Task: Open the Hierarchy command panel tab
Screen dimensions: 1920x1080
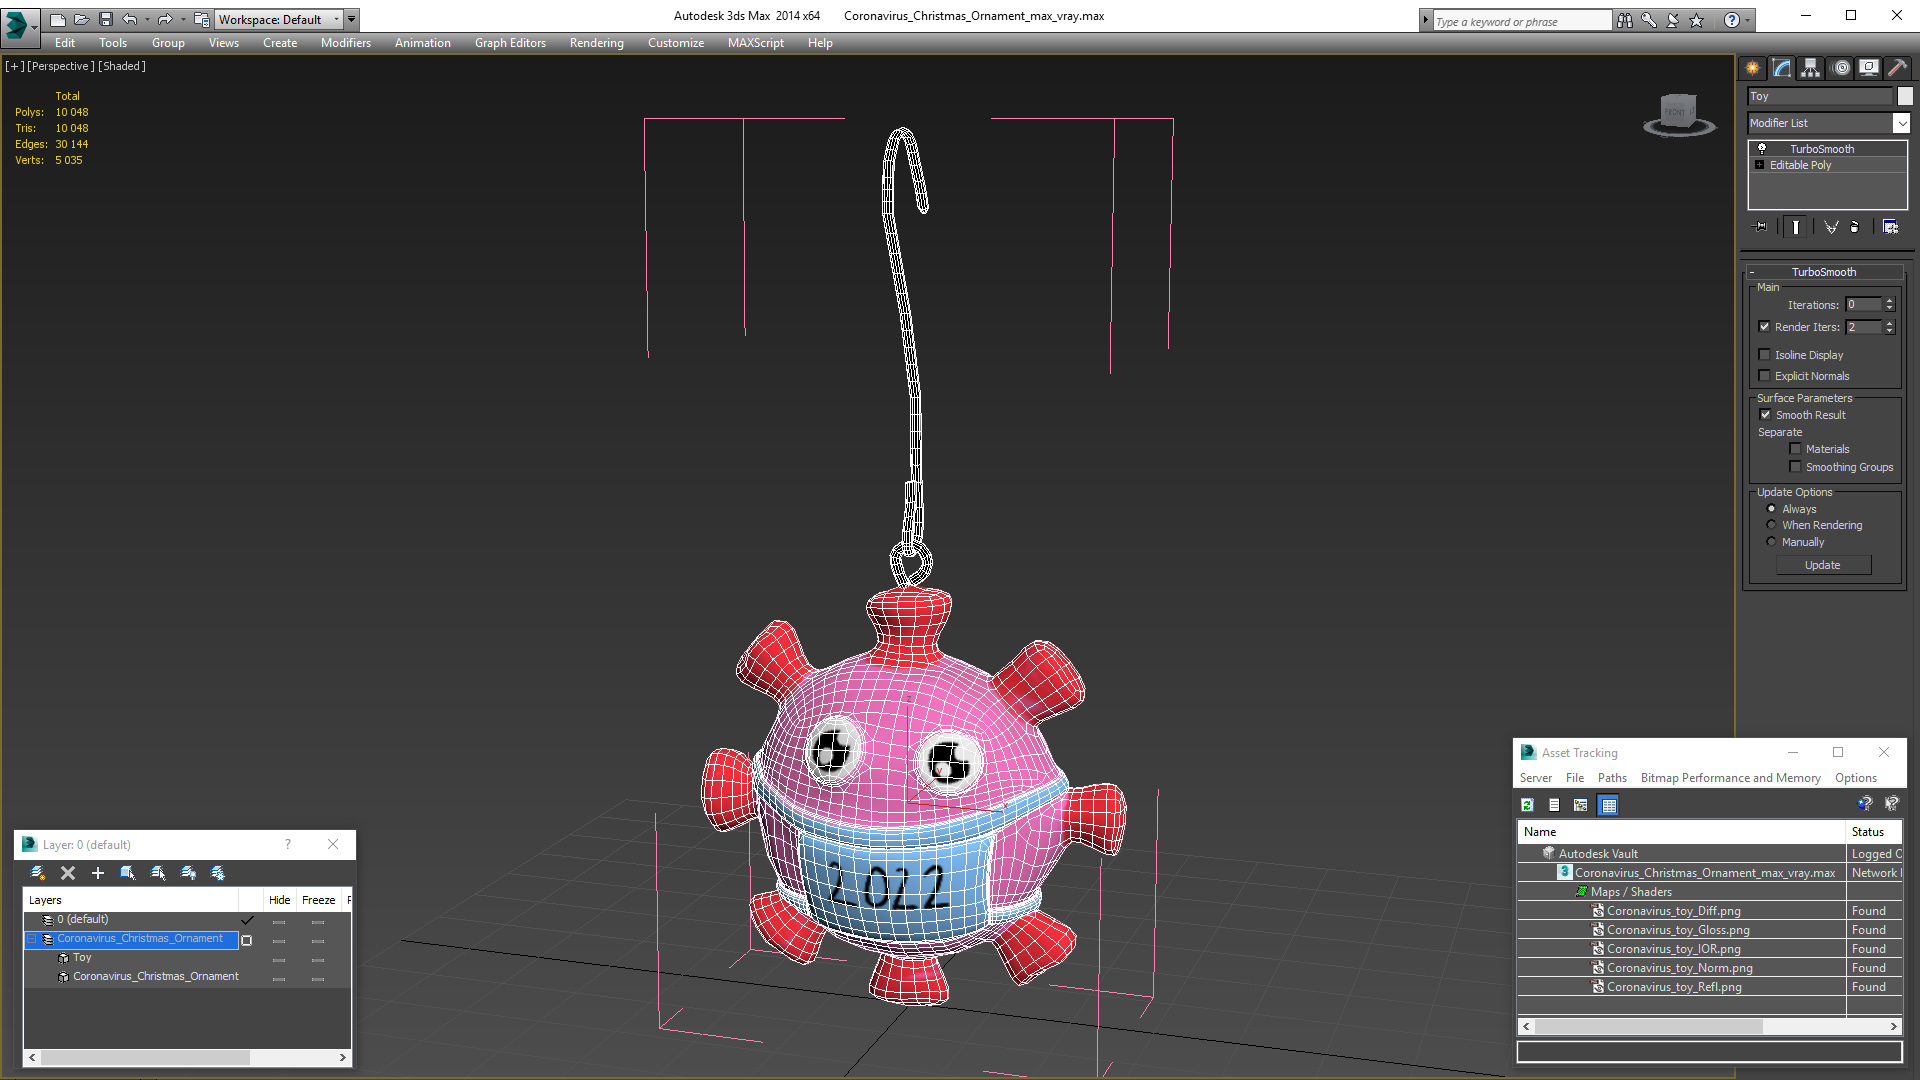Action: click(x=1811, y=68)
